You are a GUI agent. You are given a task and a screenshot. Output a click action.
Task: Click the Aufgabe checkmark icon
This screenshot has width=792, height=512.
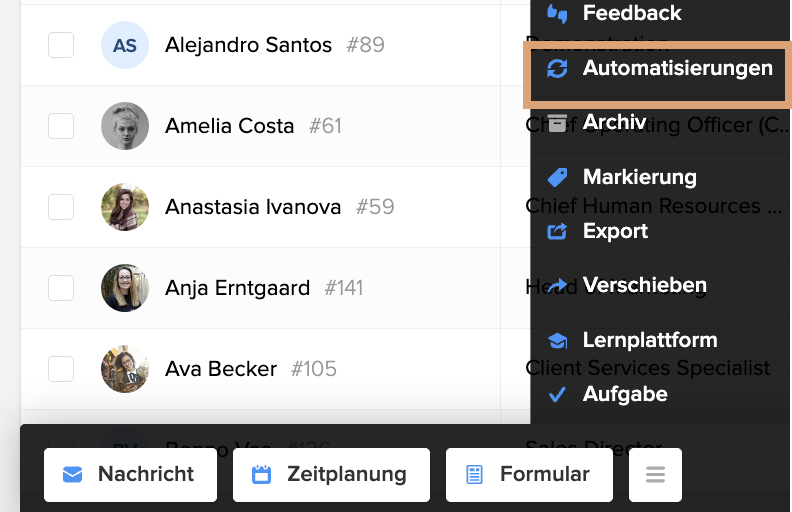click(x=557, y=394)
